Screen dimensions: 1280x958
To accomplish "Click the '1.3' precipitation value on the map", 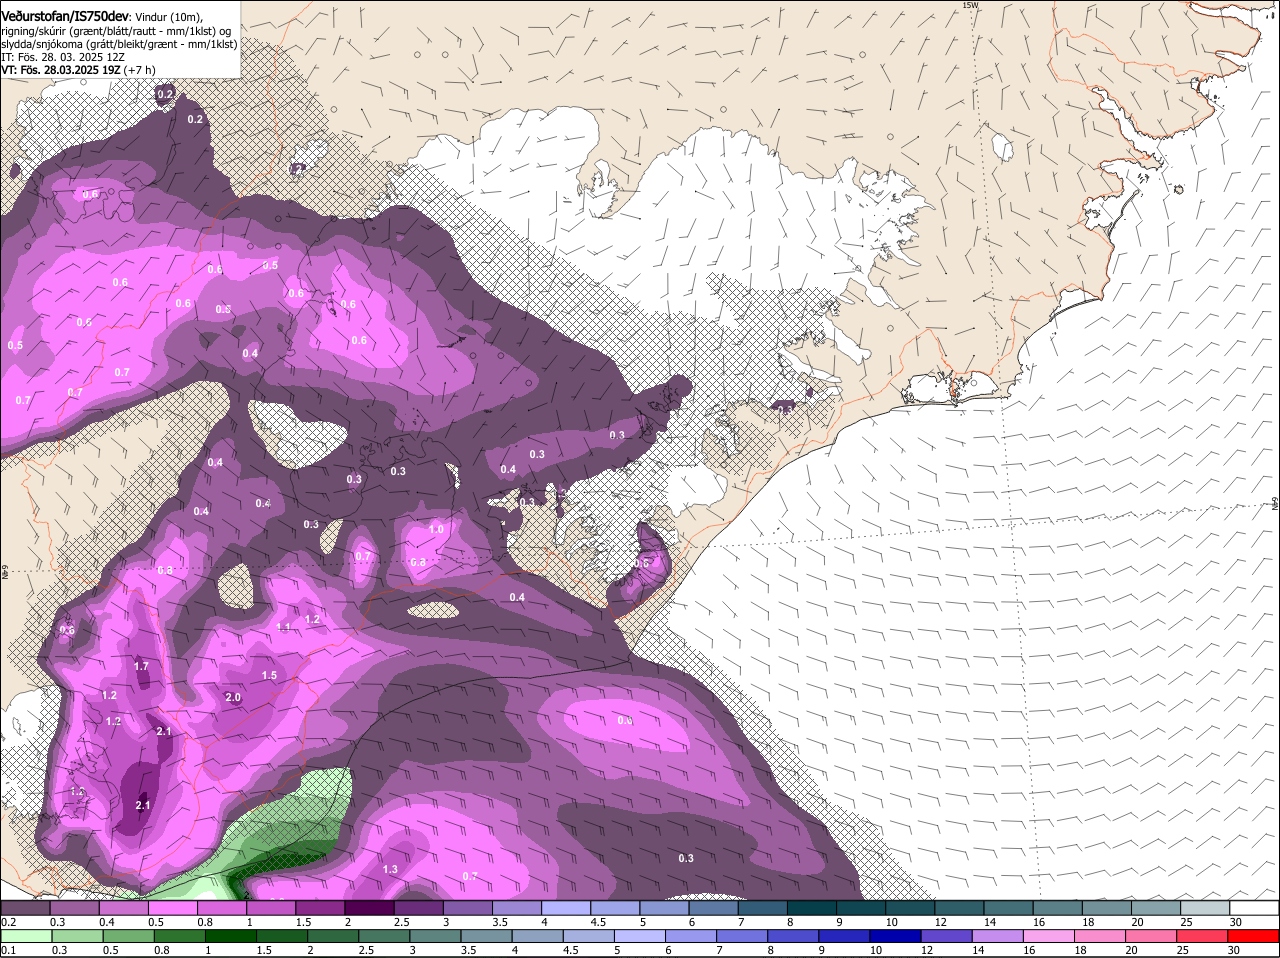I will point(390,870).
